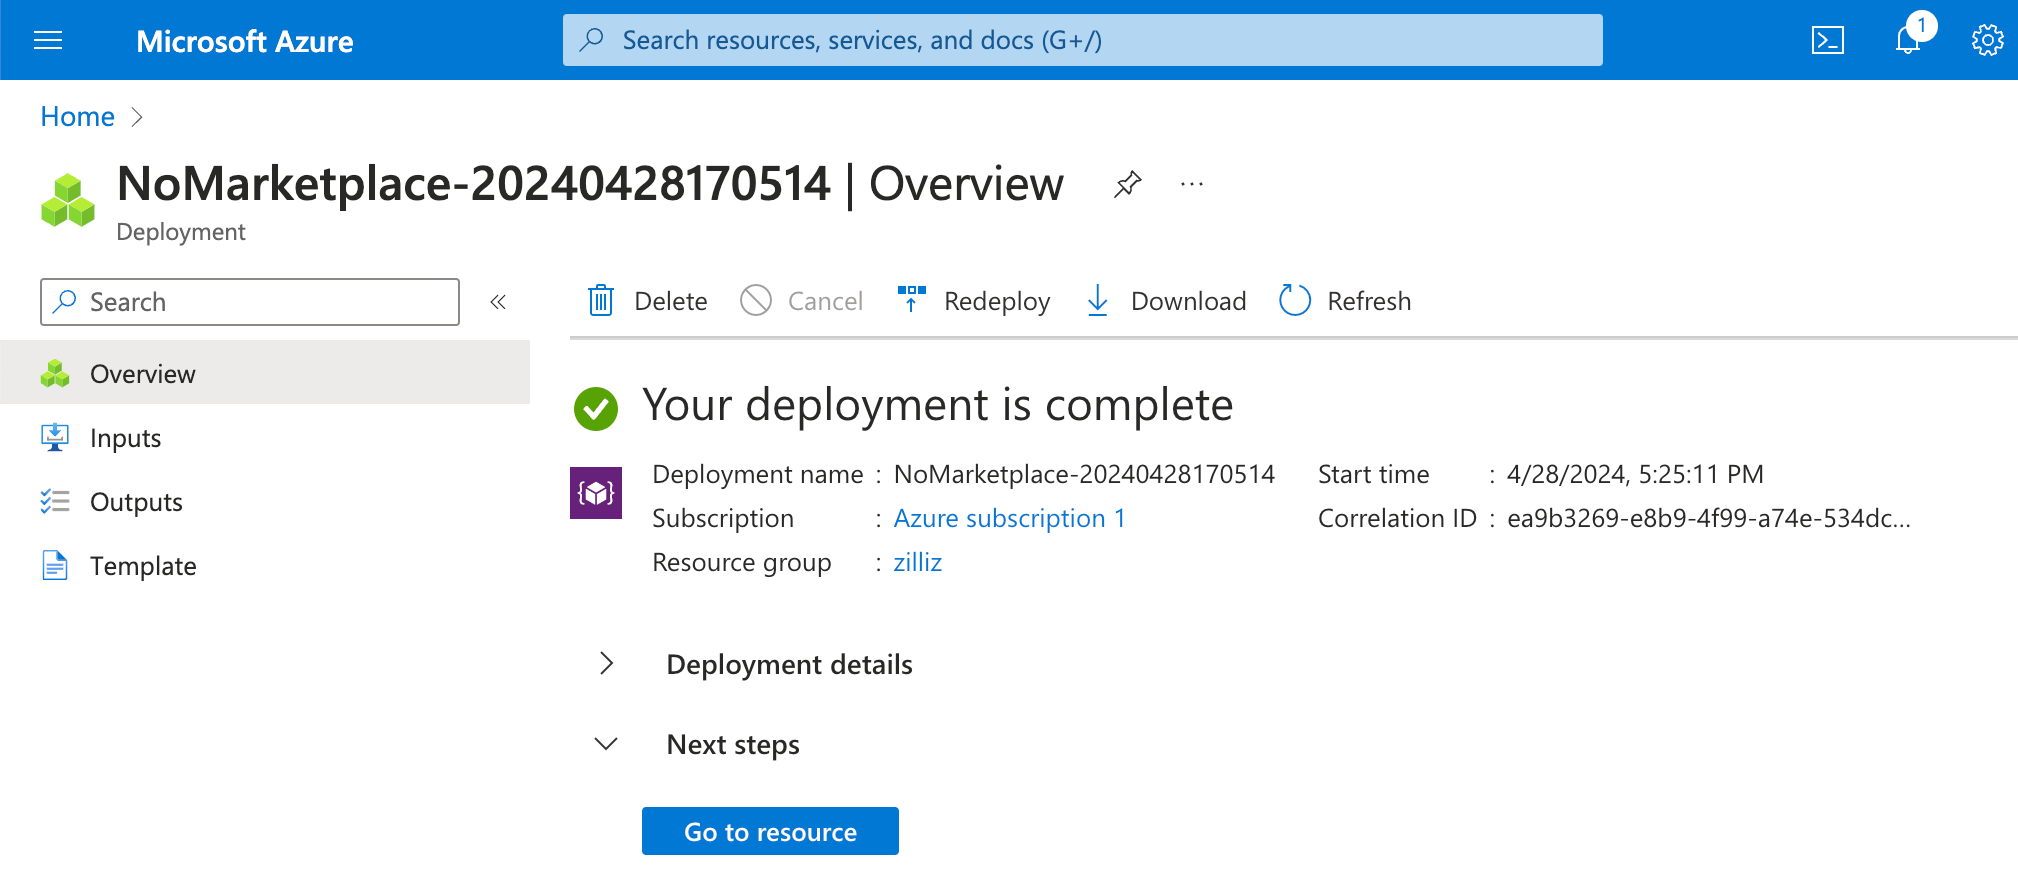Click the top global search resources field
The image size is (2018, 884).
(x=1082, y=40)
